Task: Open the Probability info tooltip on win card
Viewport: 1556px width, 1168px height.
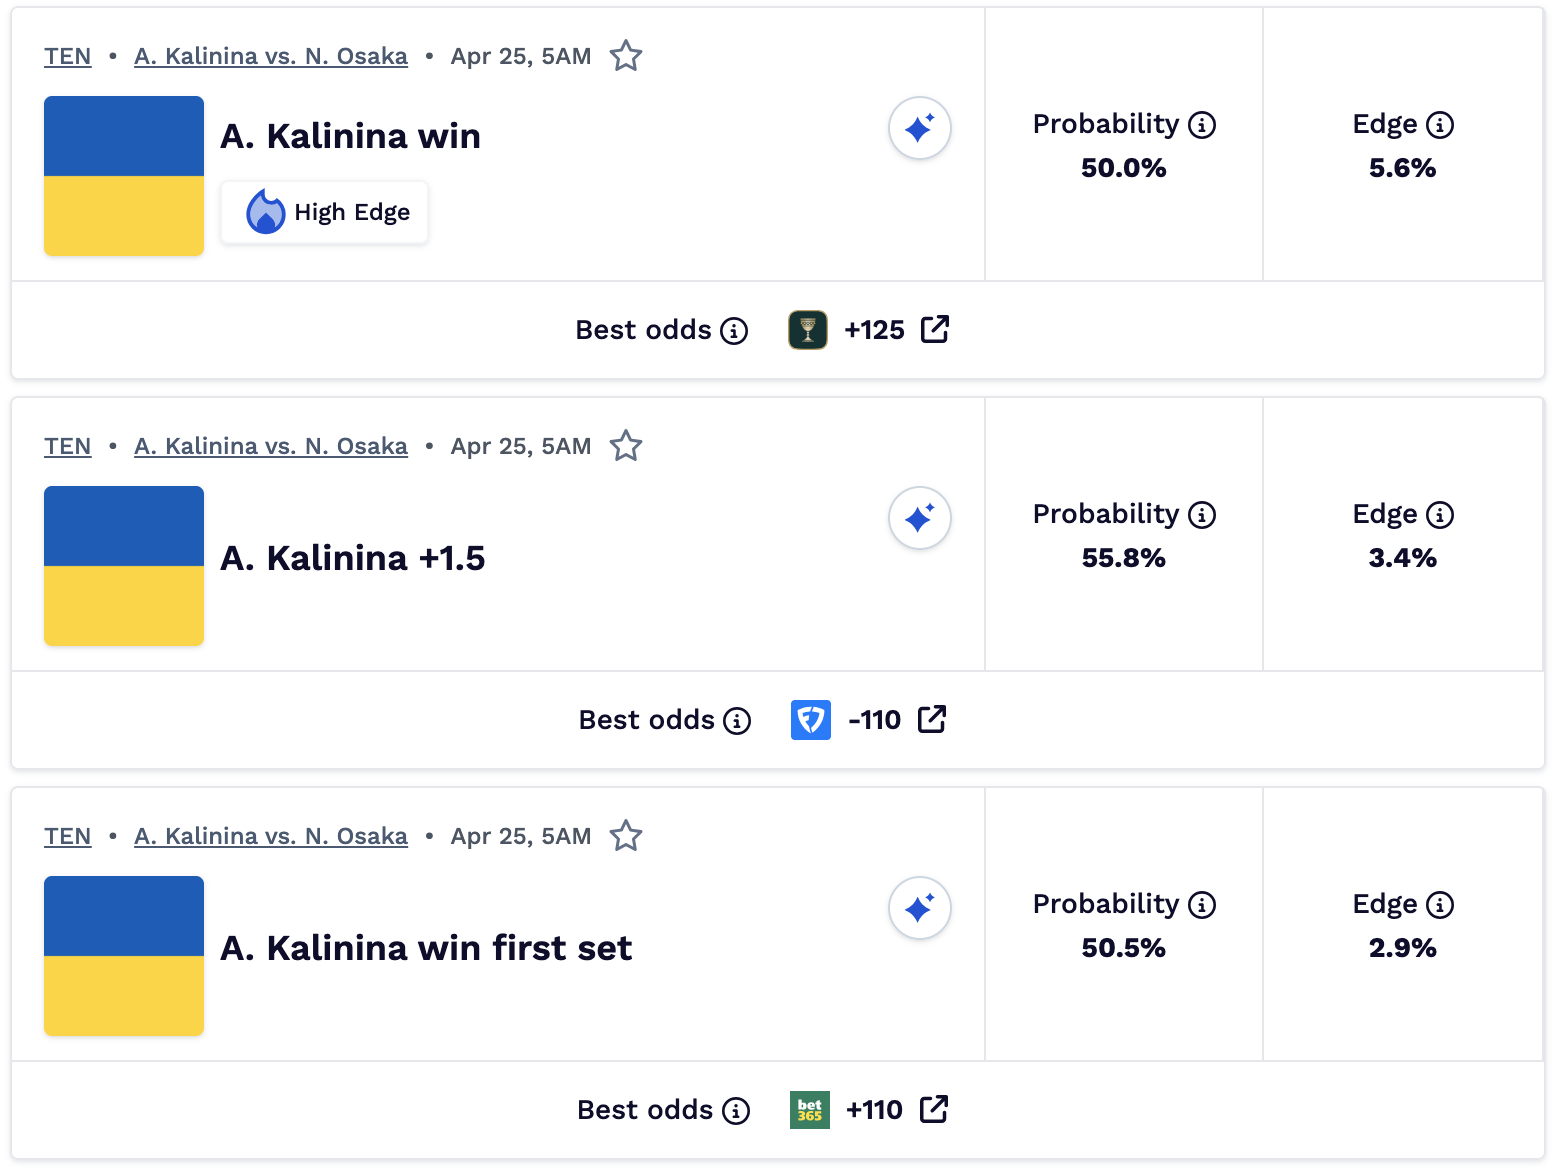Action: pyautogui.click(x=1200, y=123)
